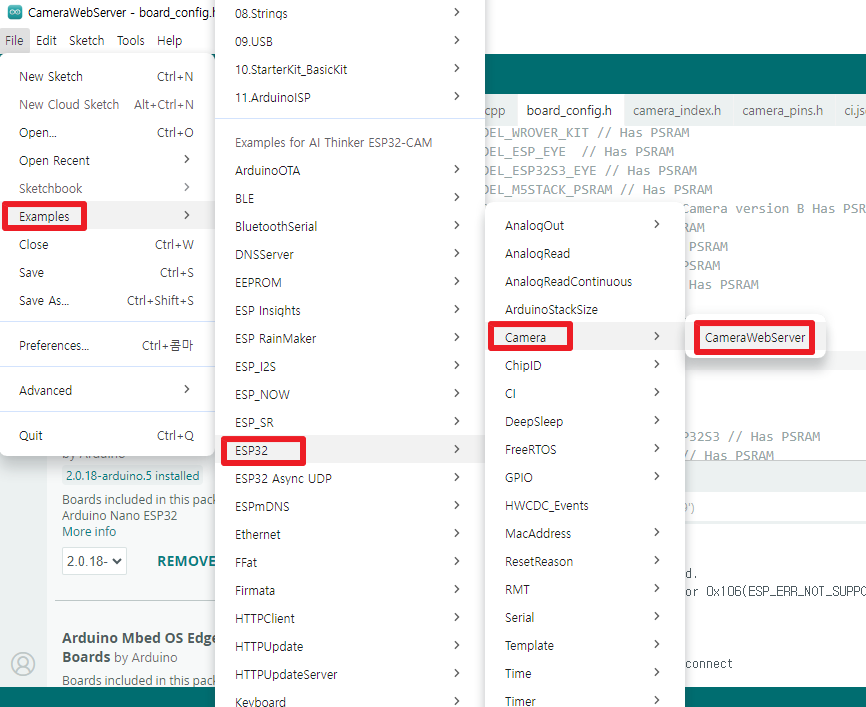Choose New Sketch from File menu
Screen dimensions: 866x707
point(107,76)
